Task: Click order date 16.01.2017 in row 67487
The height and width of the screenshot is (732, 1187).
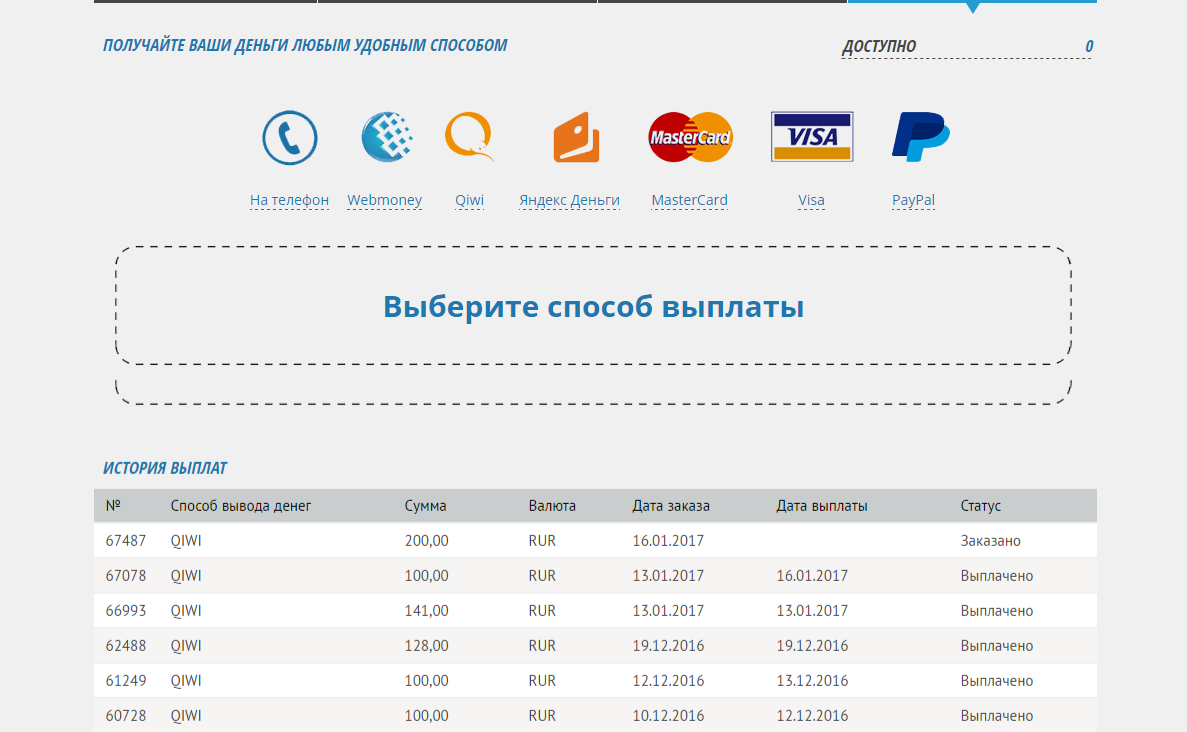Action: pyautogui.click(x=668, y=540)
